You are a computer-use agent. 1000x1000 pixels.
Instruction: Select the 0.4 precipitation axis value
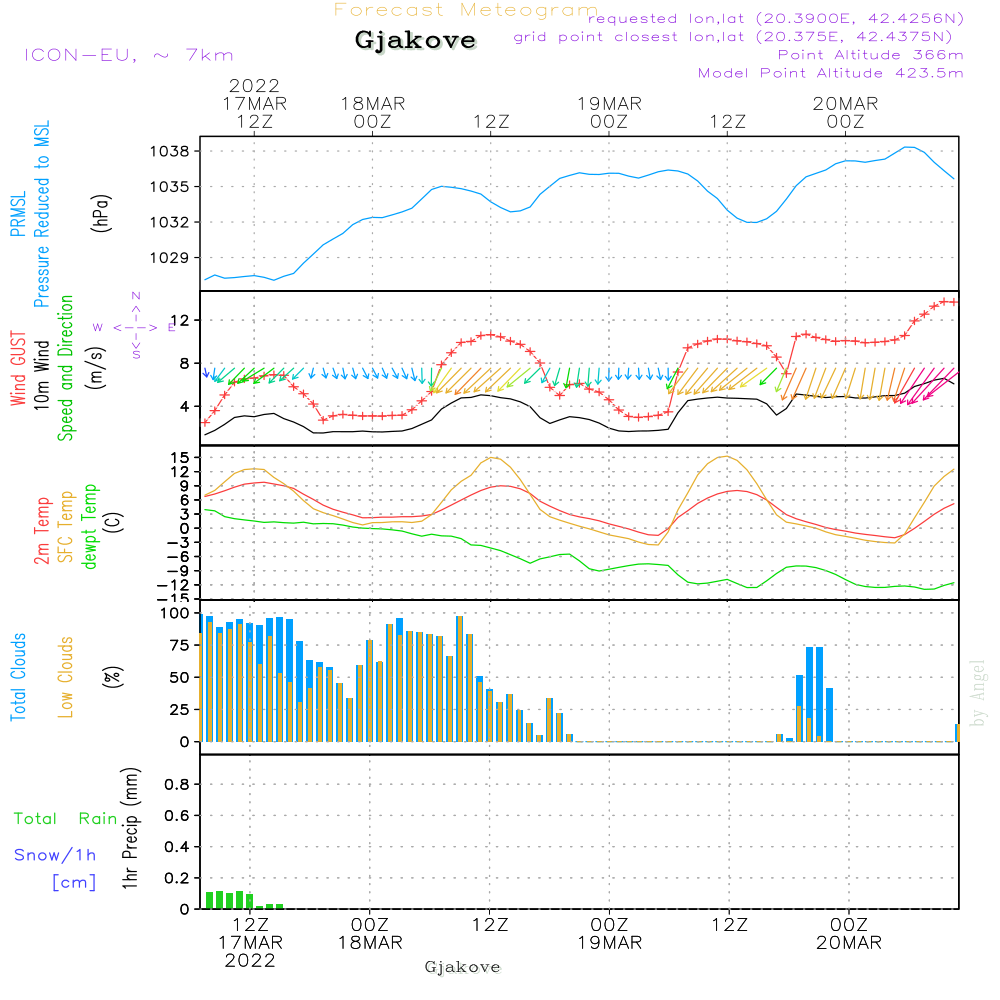tap(177, 847)
